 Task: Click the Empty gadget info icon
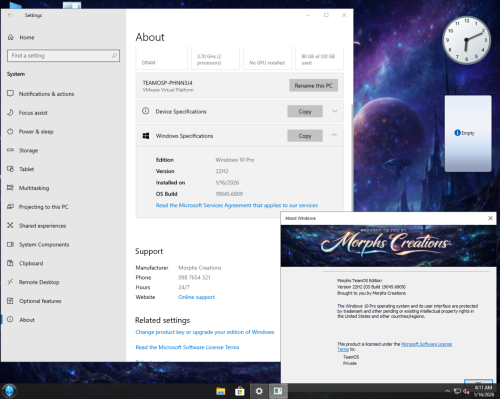click(457, 133)
